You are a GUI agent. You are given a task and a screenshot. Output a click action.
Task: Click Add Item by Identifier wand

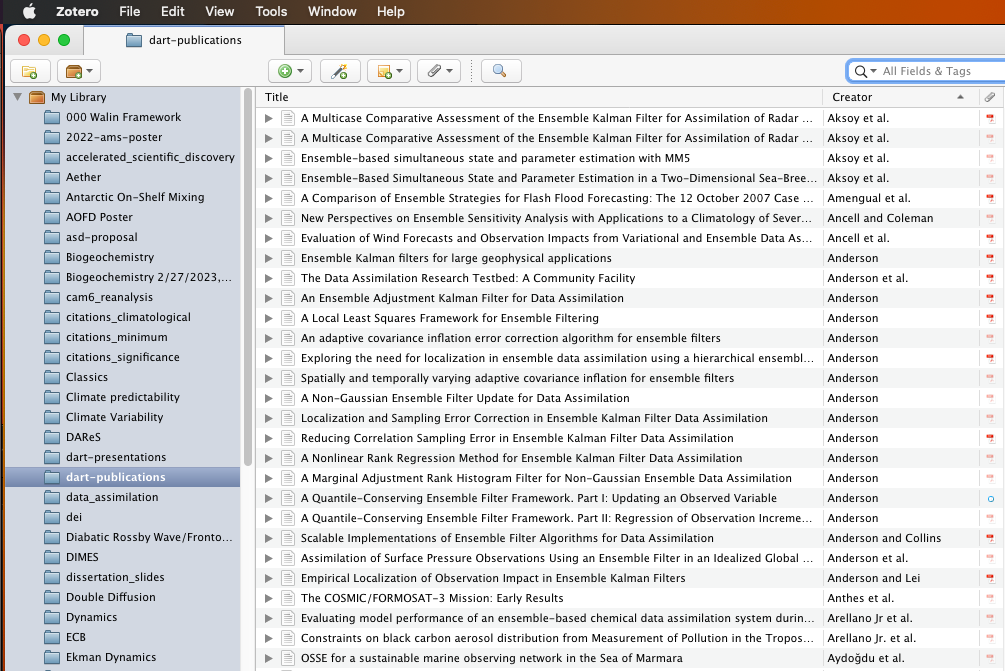pos(339,71)
